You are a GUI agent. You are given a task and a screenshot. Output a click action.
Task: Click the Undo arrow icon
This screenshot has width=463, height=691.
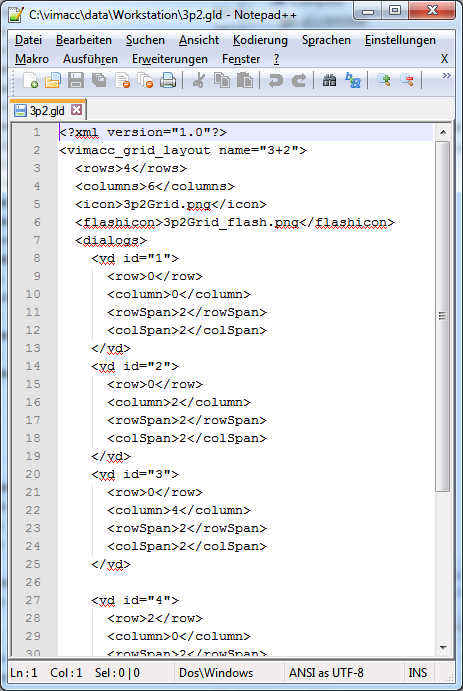coord(276,81)
